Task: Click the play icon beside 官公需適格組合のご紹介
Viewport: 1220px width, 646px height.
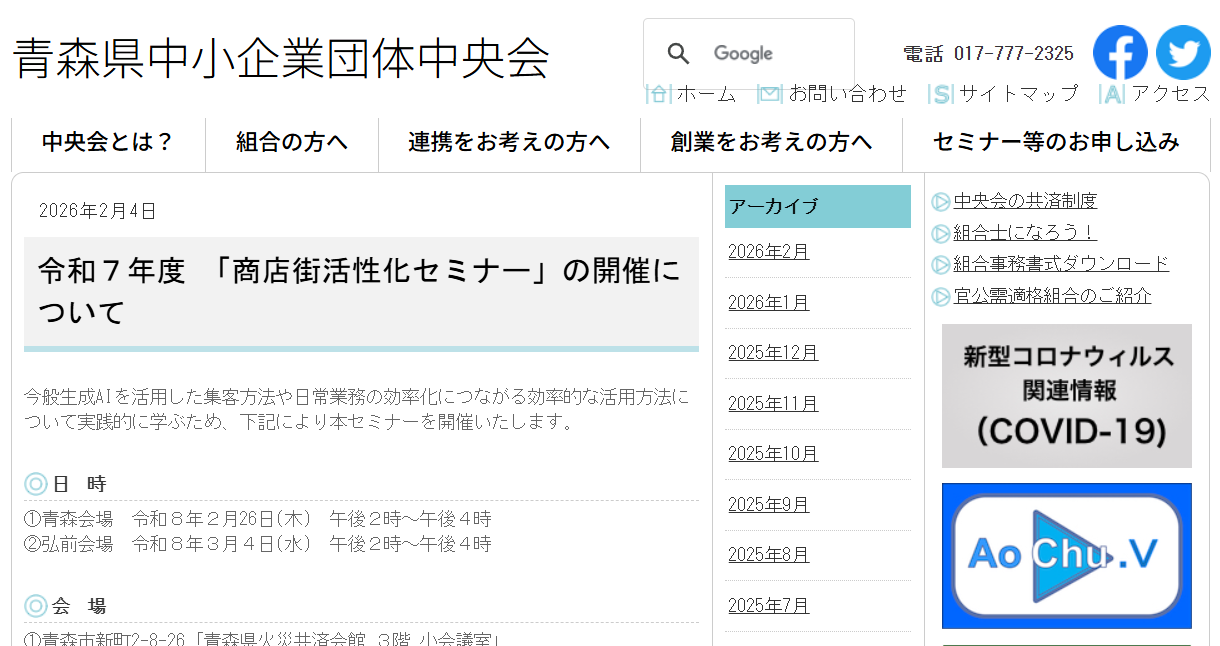Action: 941,295
